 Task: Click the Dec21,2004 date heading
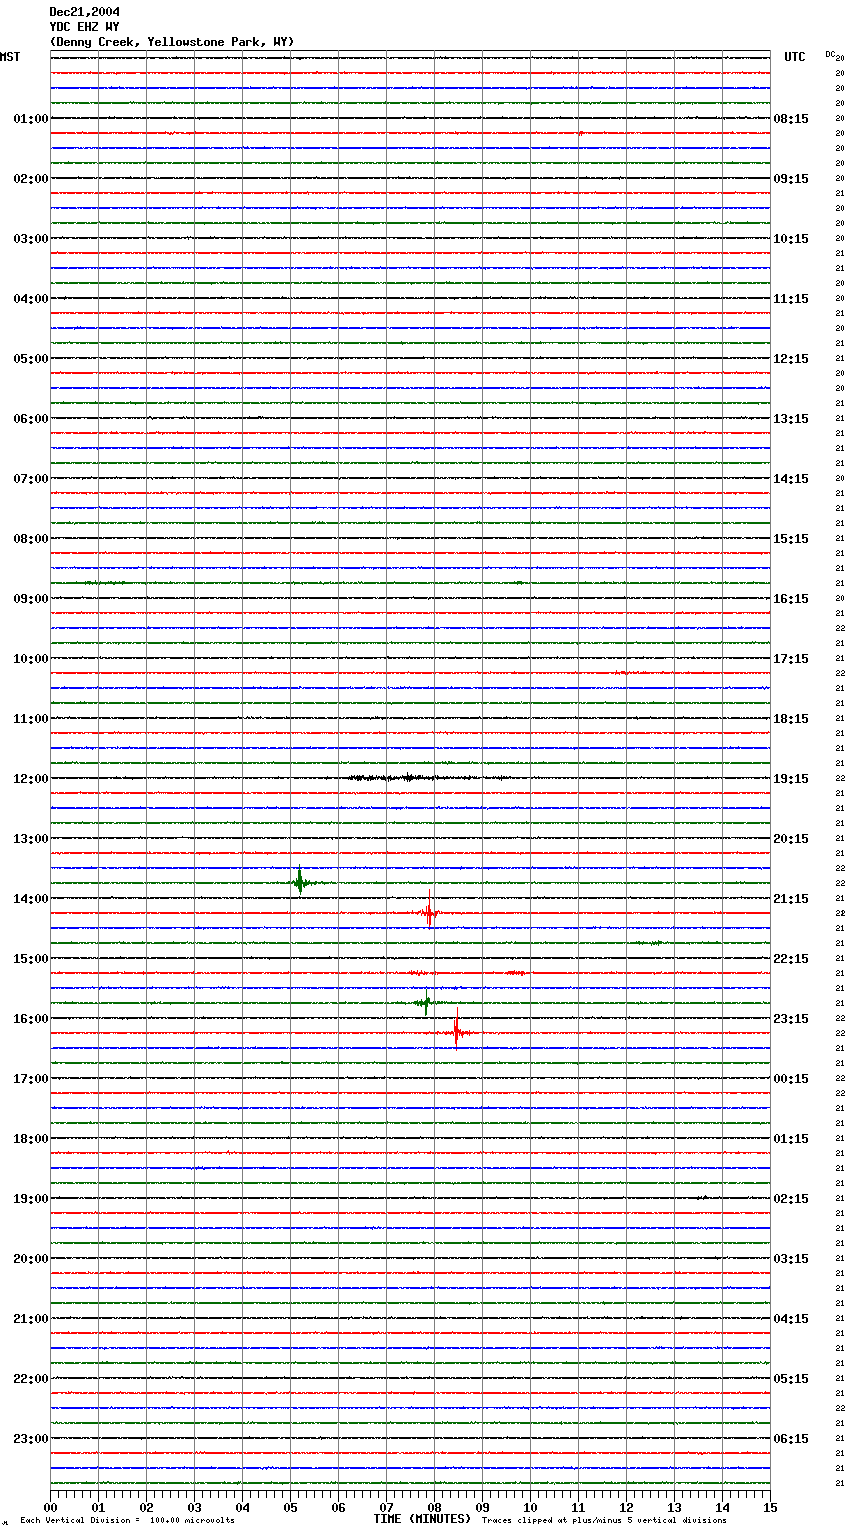pyautogui.click(x=85, y=12)
